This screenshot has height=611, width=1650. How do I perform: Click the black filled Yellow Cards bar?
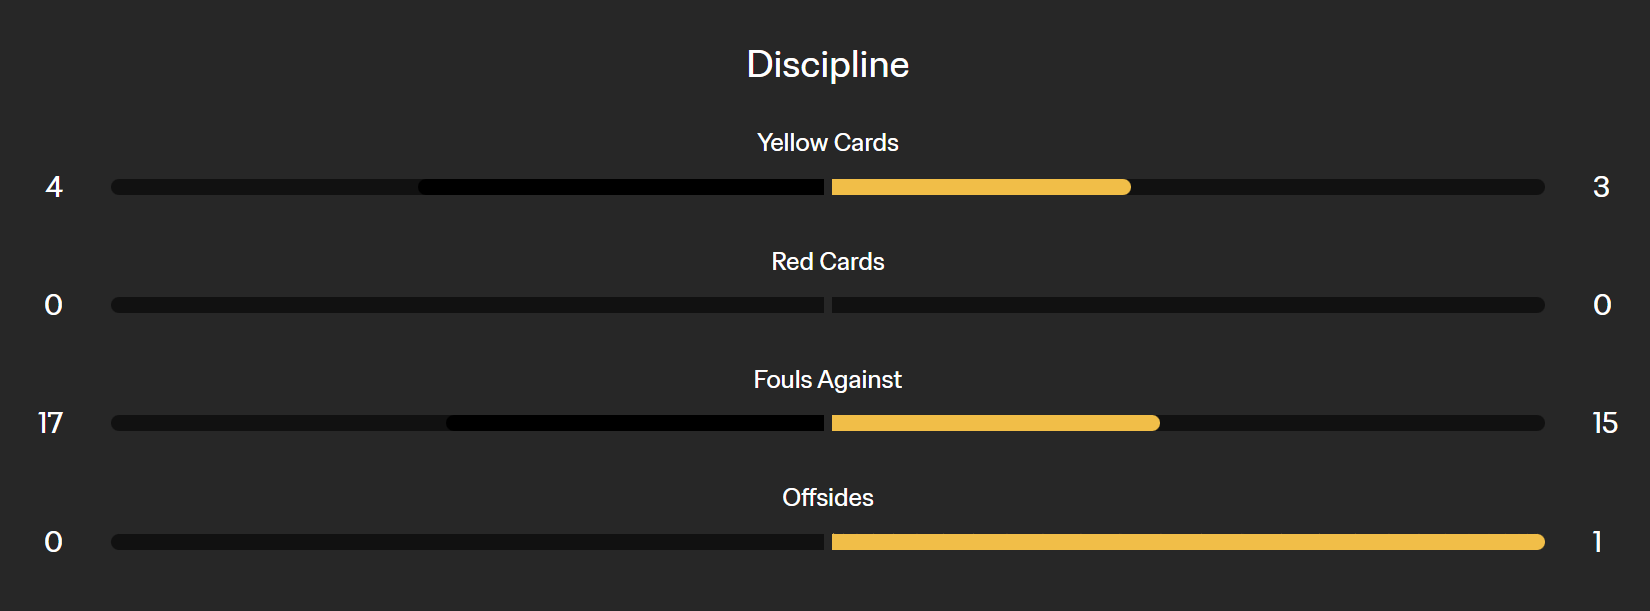620,187
